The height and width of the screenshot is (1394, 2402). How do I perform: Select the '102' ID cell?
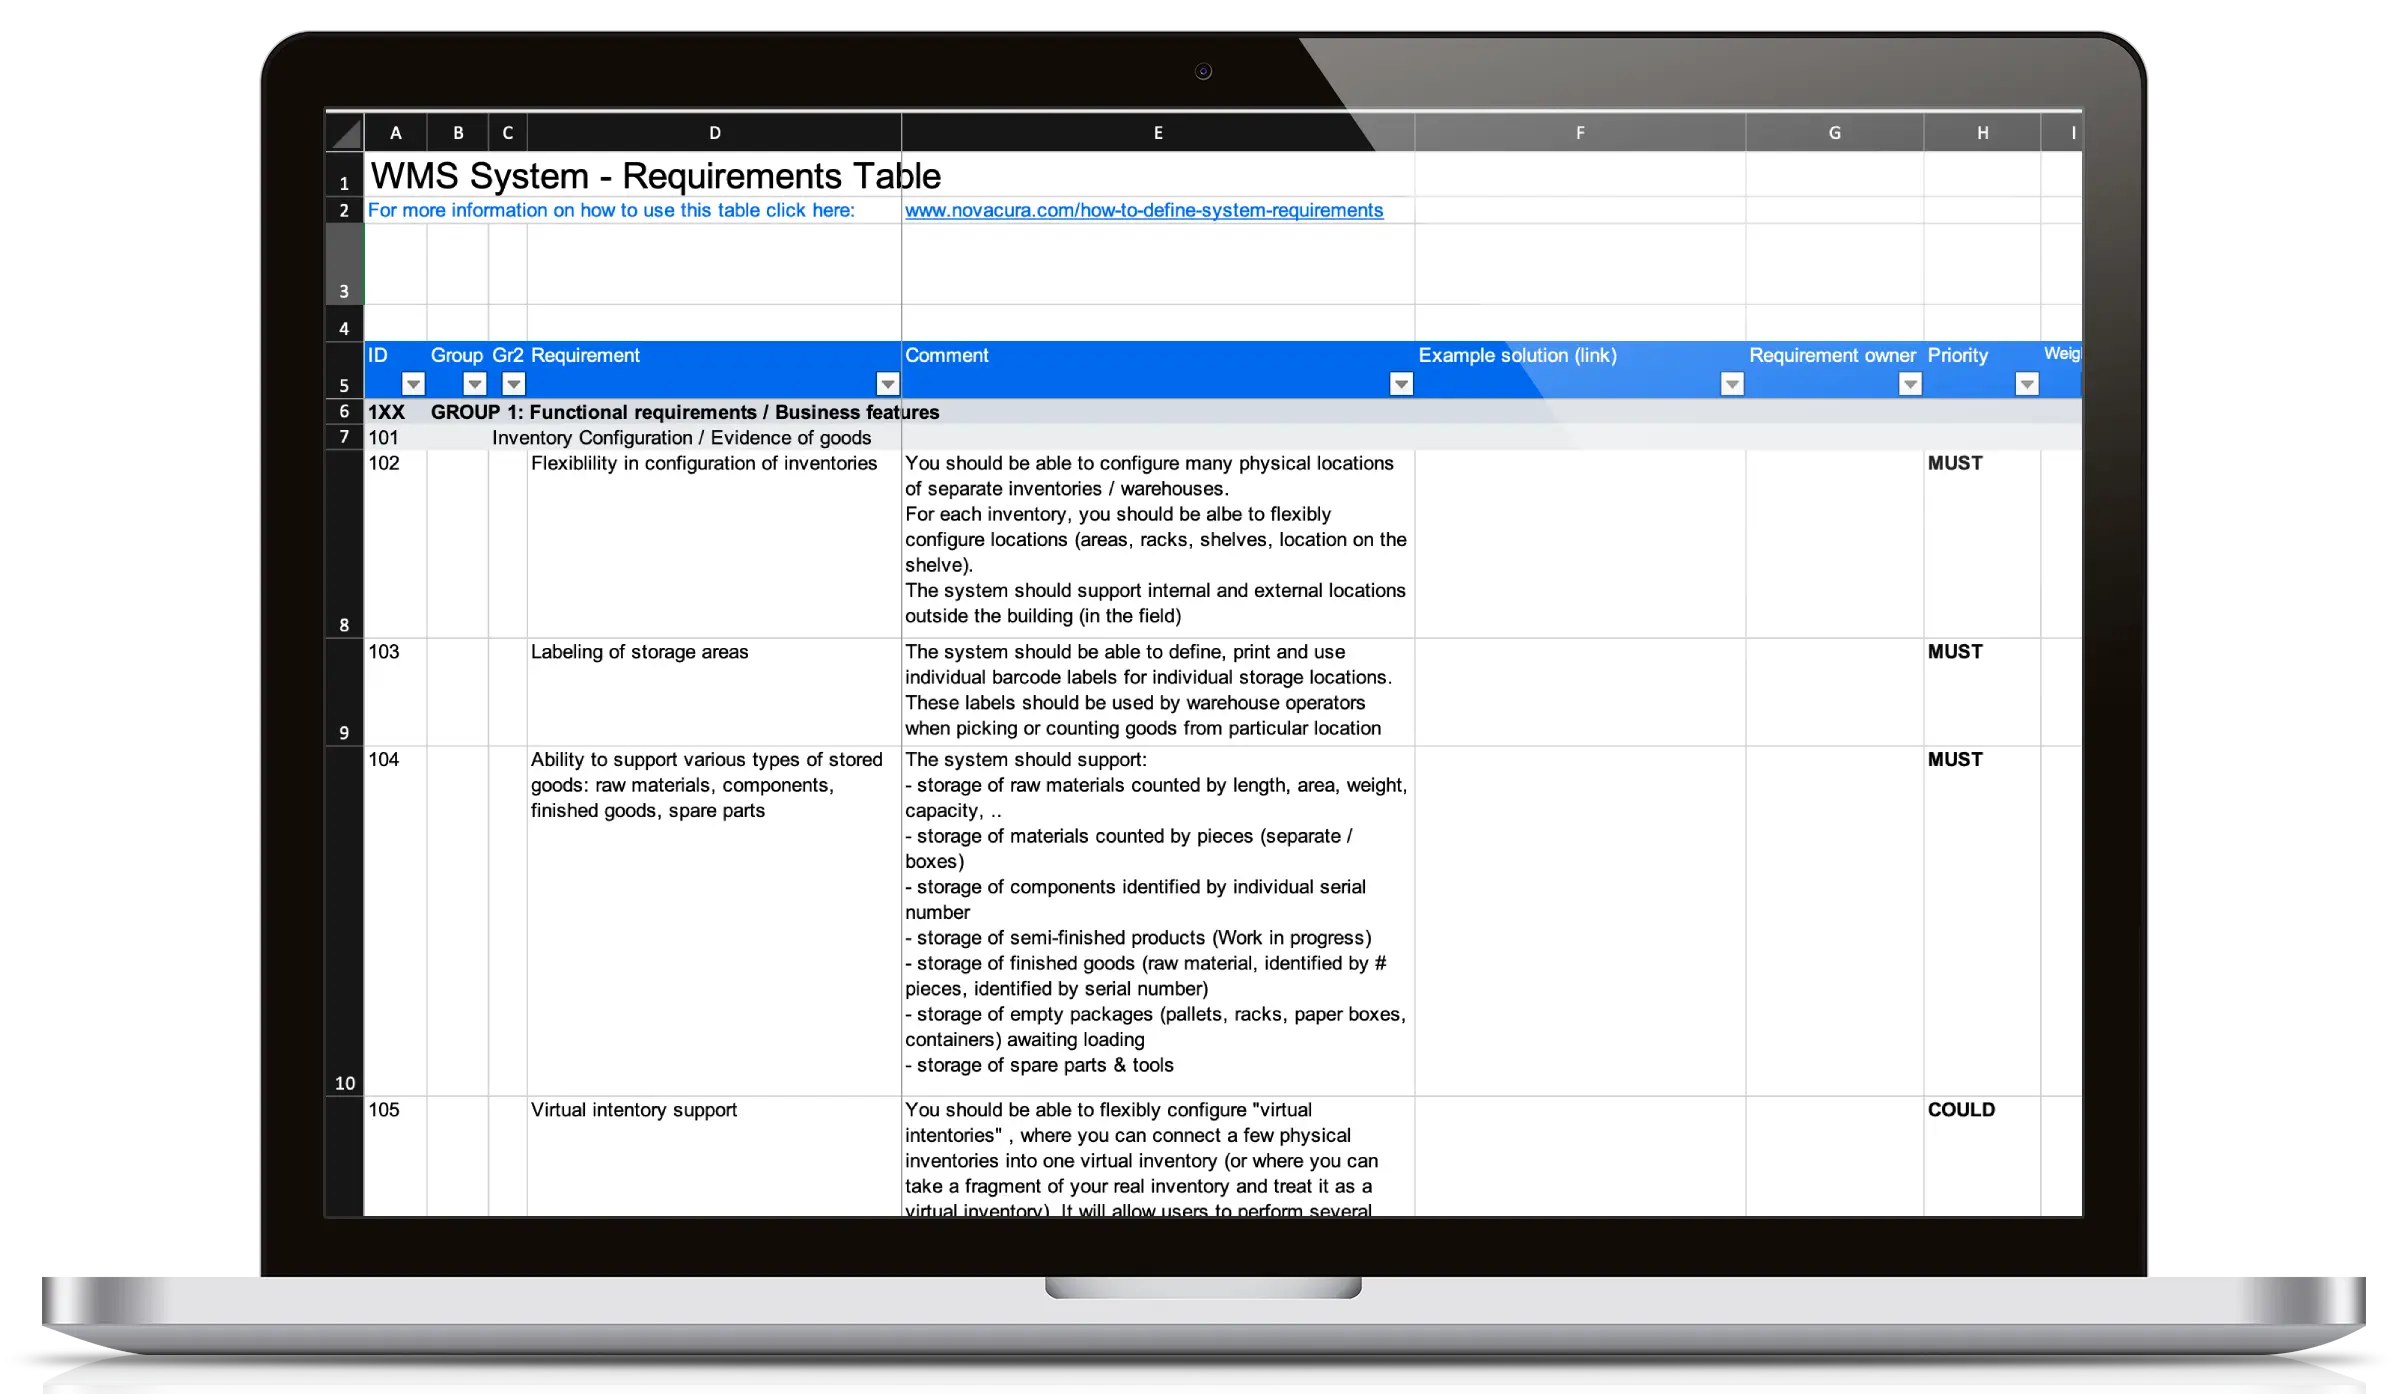(x=396, y=544)
